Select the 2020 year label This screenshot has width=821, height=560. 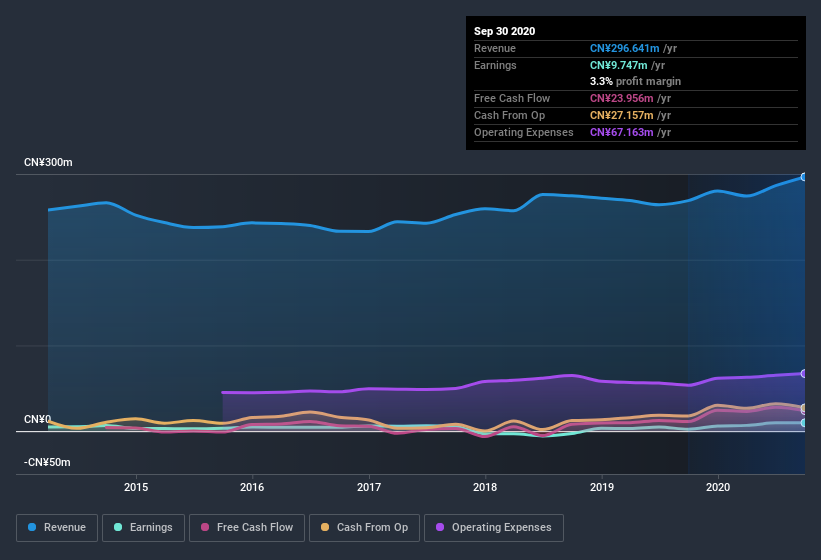[718, 487]
